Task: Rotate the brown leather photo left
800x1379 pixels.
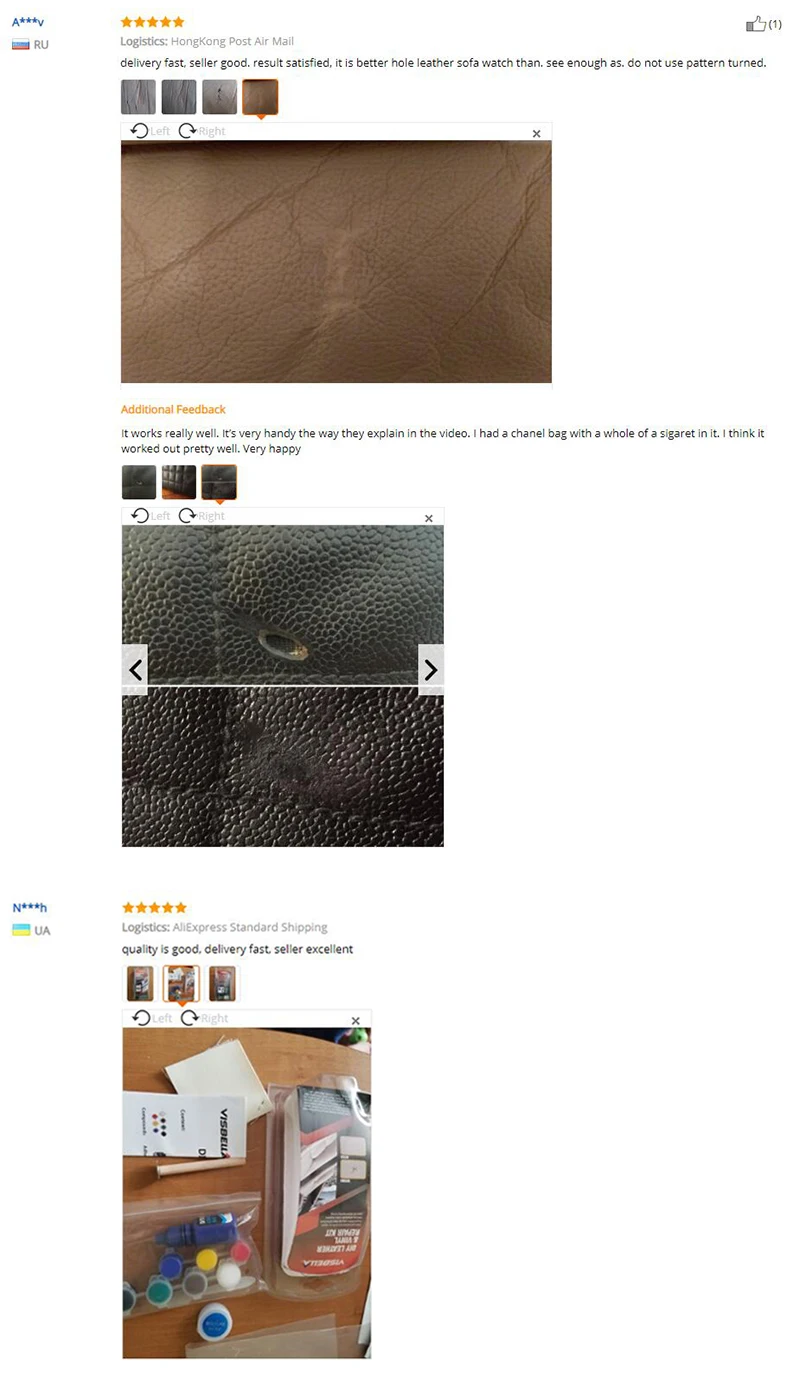Action: (x=151, y=131)
